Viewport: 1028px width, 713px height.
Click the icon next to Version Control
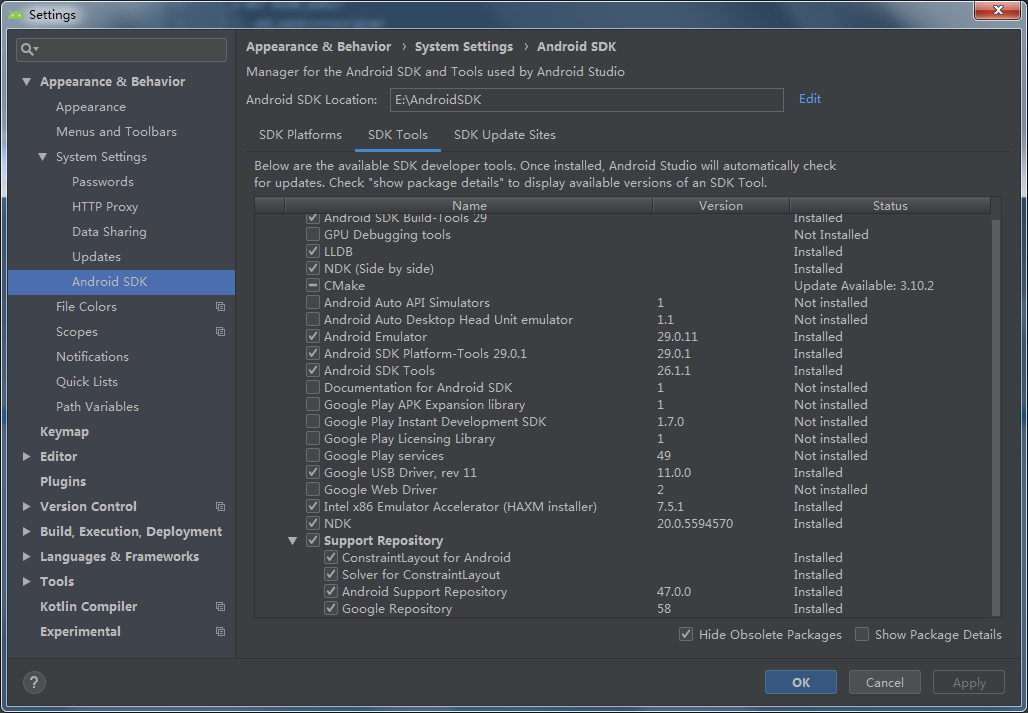pyautogui.click(x=219, y=506)
